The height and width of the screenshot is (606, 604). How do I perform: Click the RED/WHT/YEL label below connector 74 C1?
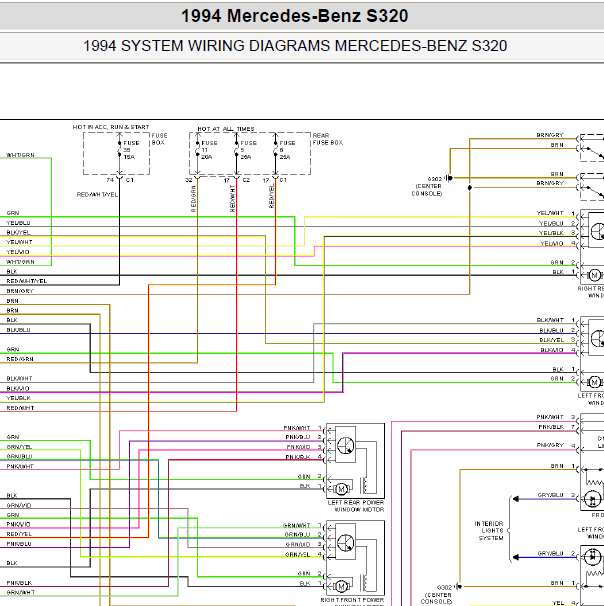(97, 195)
